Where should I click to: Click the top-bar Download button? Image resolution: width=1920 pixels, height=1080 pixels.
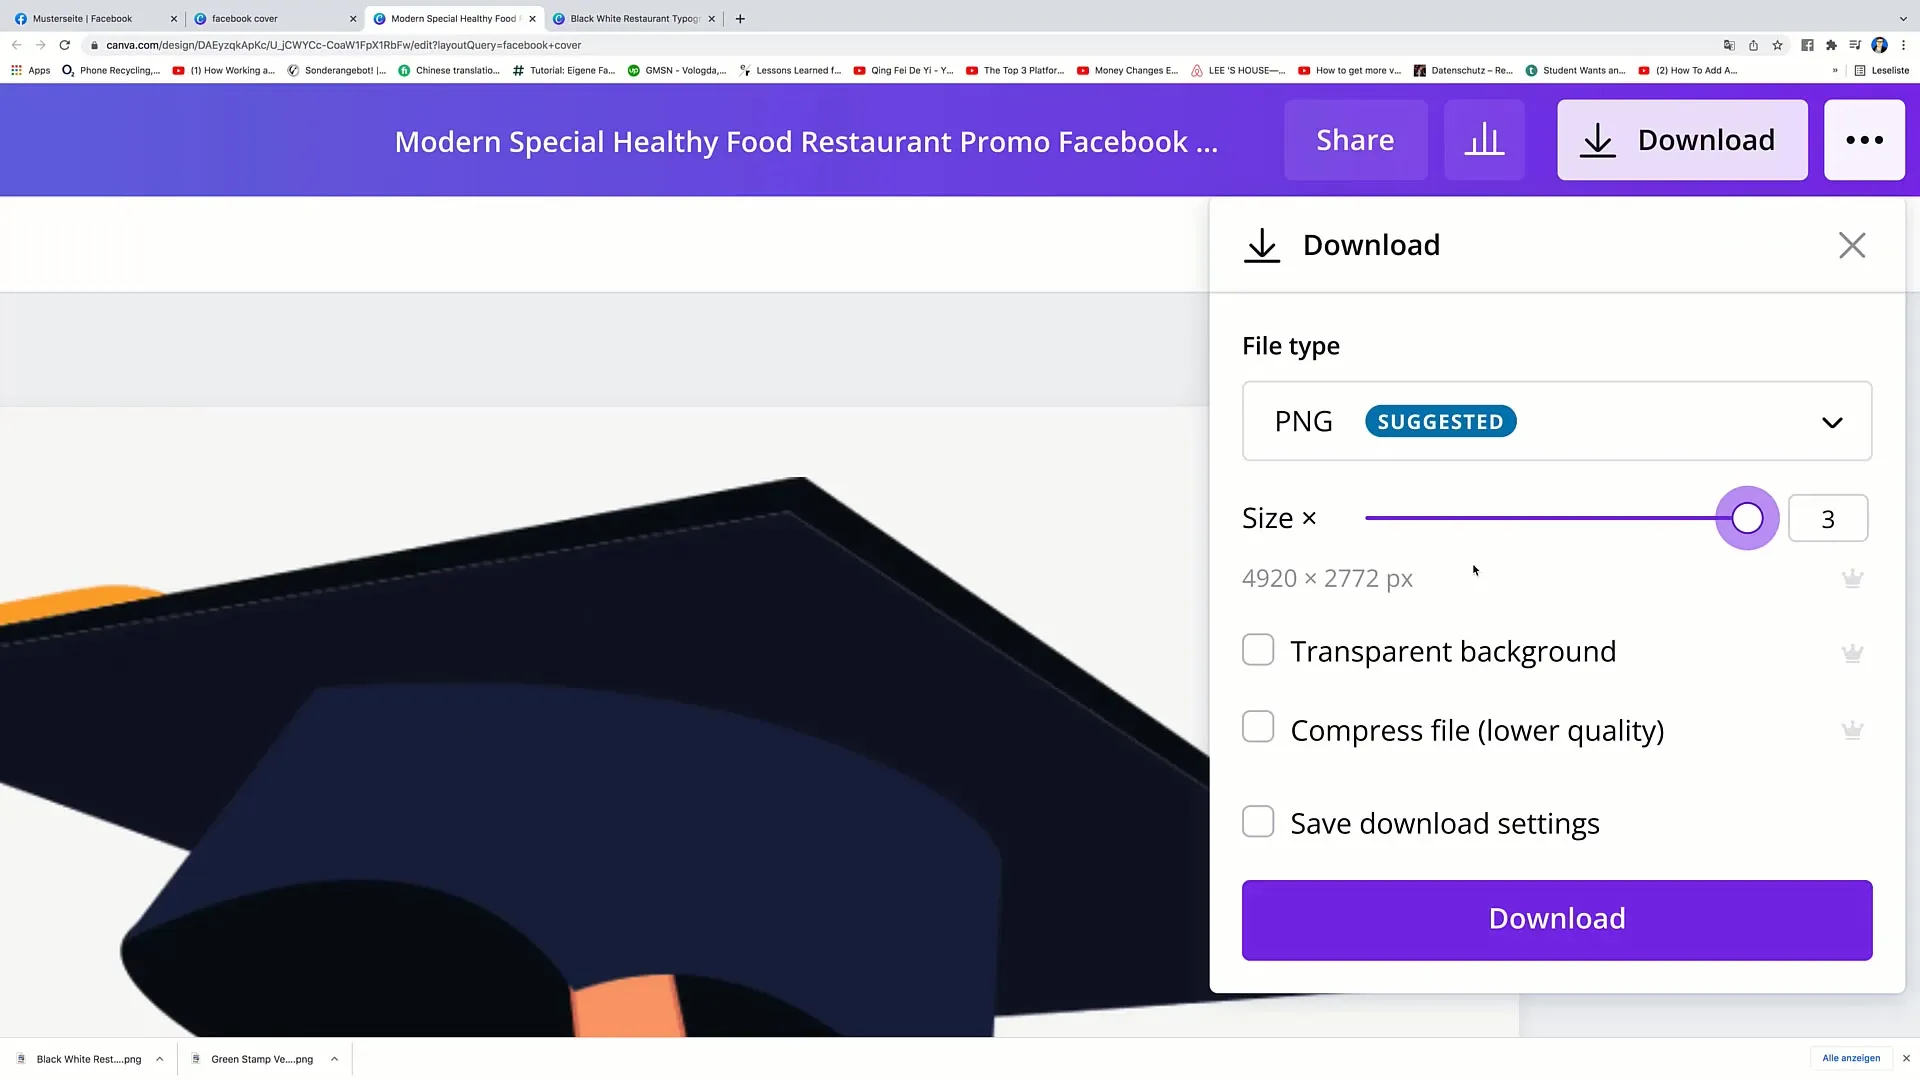pos(1682,140)
